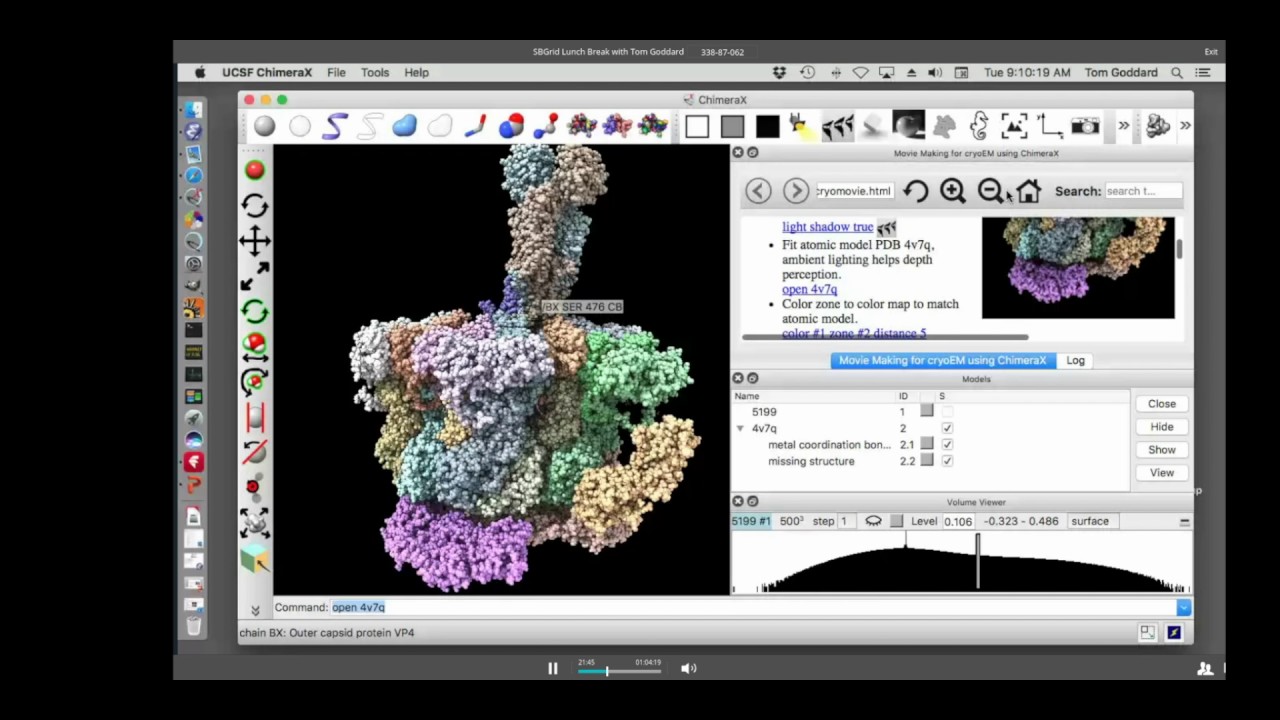Viewport: 1280px width, 720px height.
Task: Go forward in the help viewer
Action: 796,191
